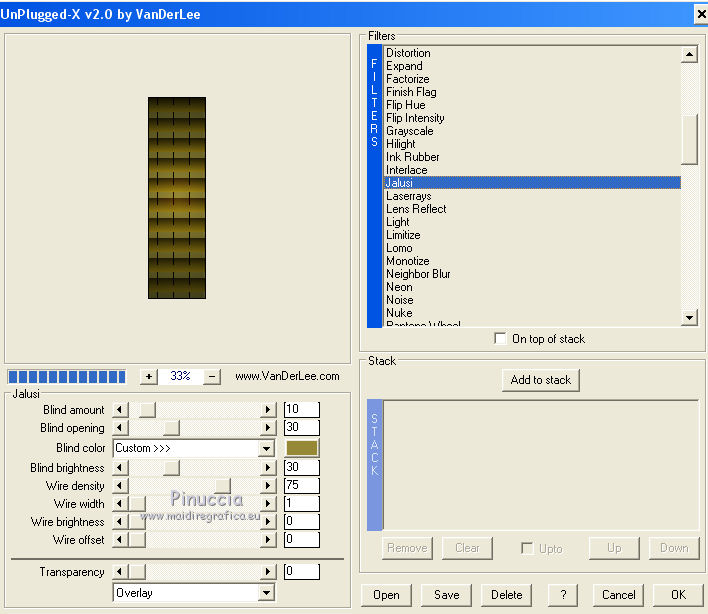
Task: Increase Wire brightness with right arrow
Action: (268, 521)
